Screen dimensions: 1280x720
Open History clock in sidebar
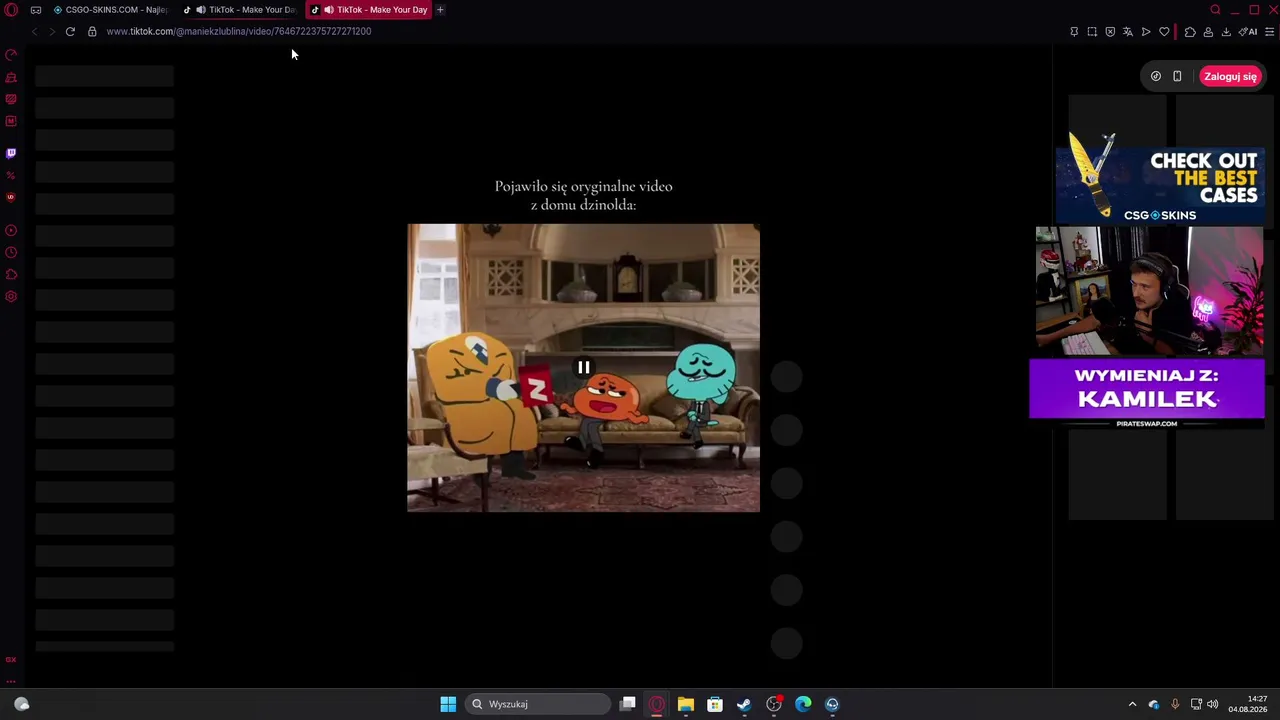click(x=11, y=252)
